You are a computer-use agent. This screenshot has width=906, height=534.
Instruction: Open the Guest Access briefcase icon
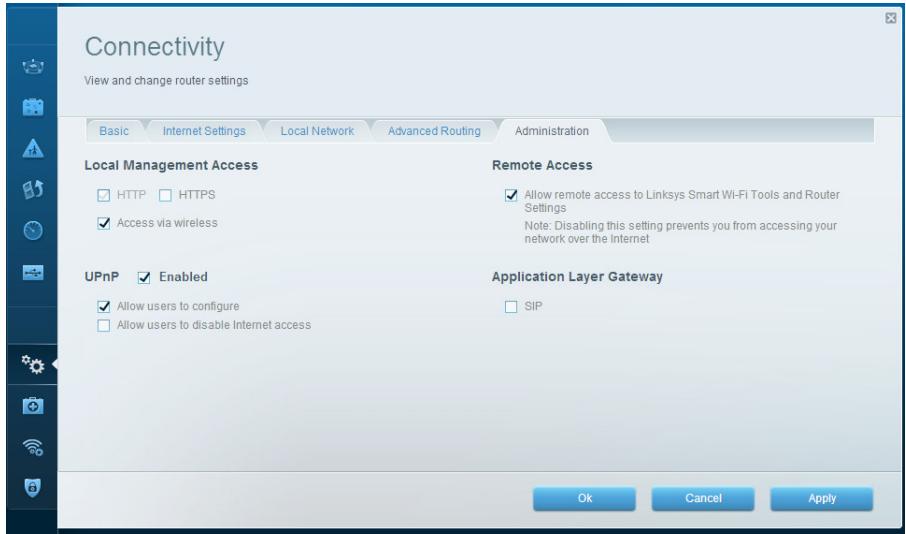click(x=33, y=107)
